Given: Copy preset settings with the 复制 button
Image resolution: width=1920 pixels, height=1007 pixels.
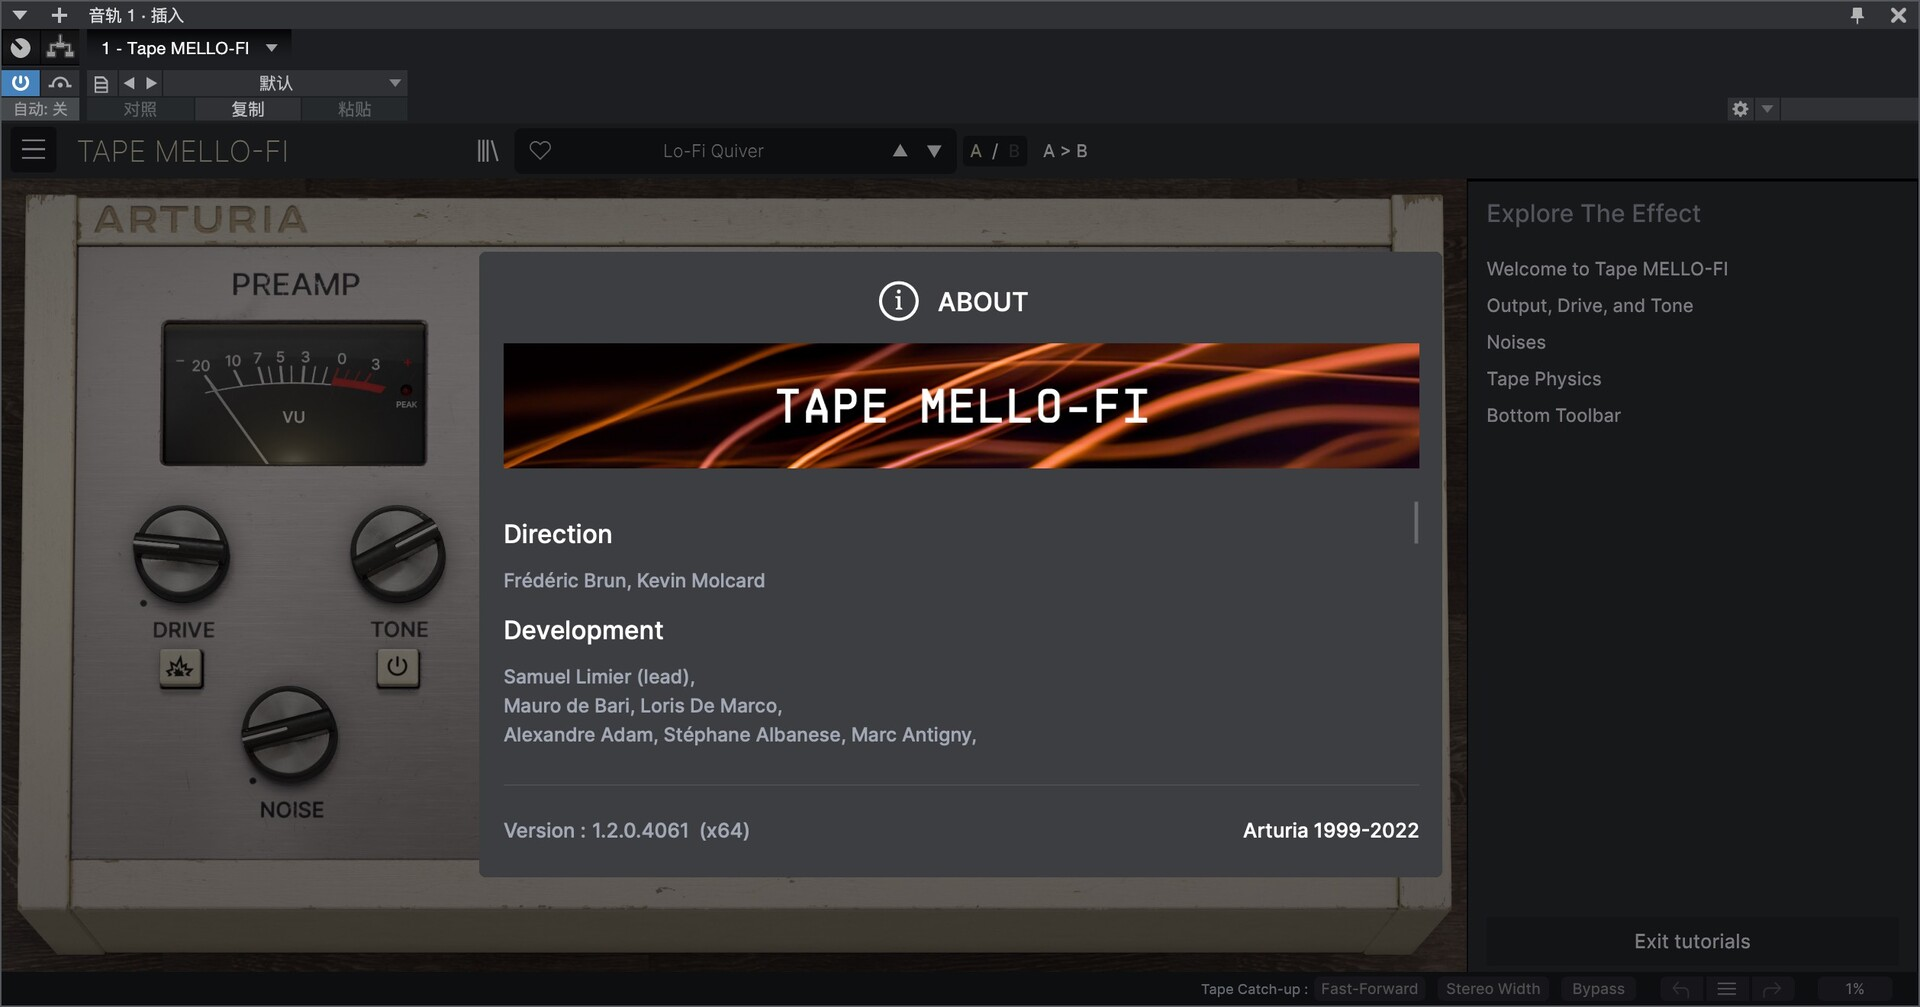Looking at the screenshot, I should coord(247,109).
